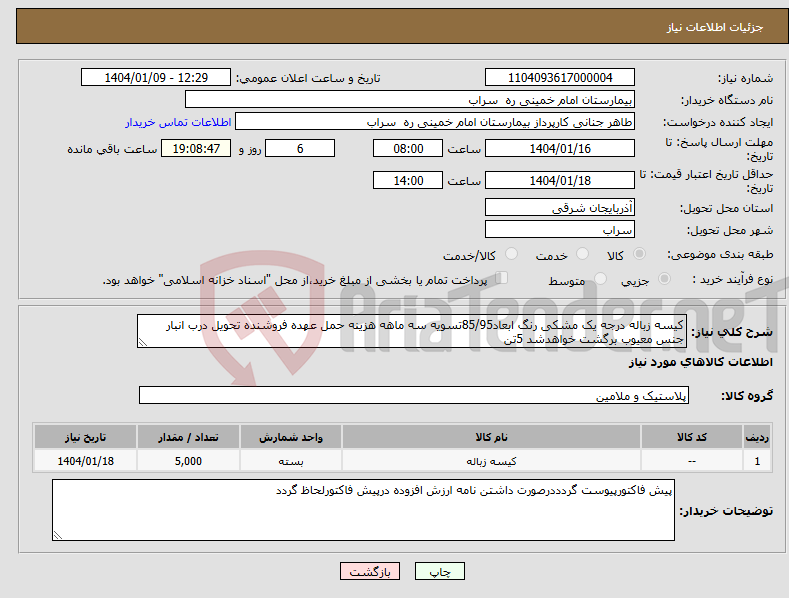Click the buyer notes textarea
The width and height of the screenshot is (789, 598).
363,510
